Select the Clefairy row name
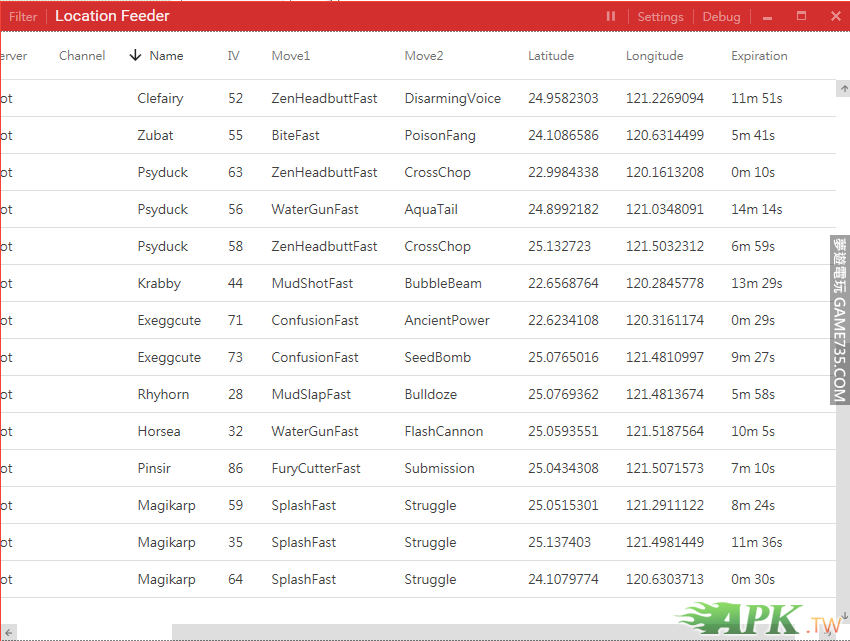The image size is (850, 641). tap(160, 98)
